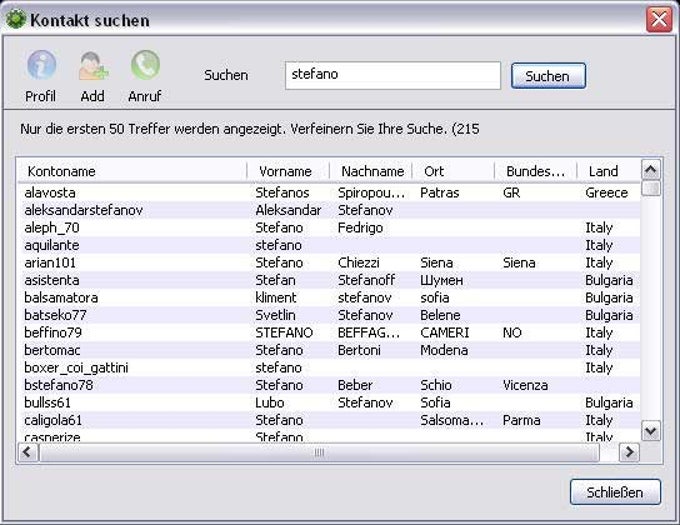Click vertical scrollbar down arrow

[651, 431]
